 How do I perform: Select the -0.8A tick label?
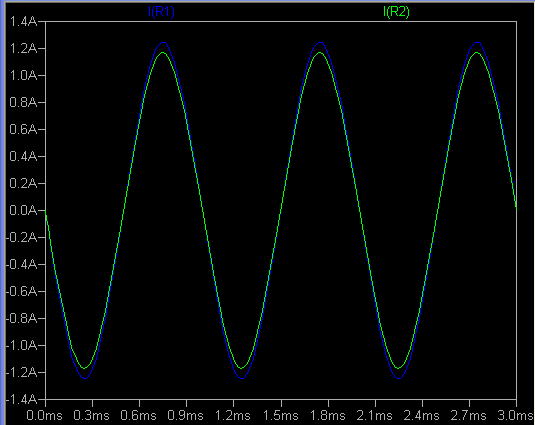pos(22,318)
